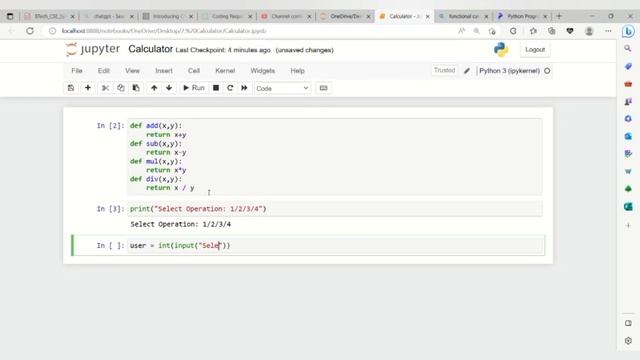Open cell type dropdown showing Code
Image resolution: width=640 pixels, height=360 pixels.
click(x=282, y=88)
